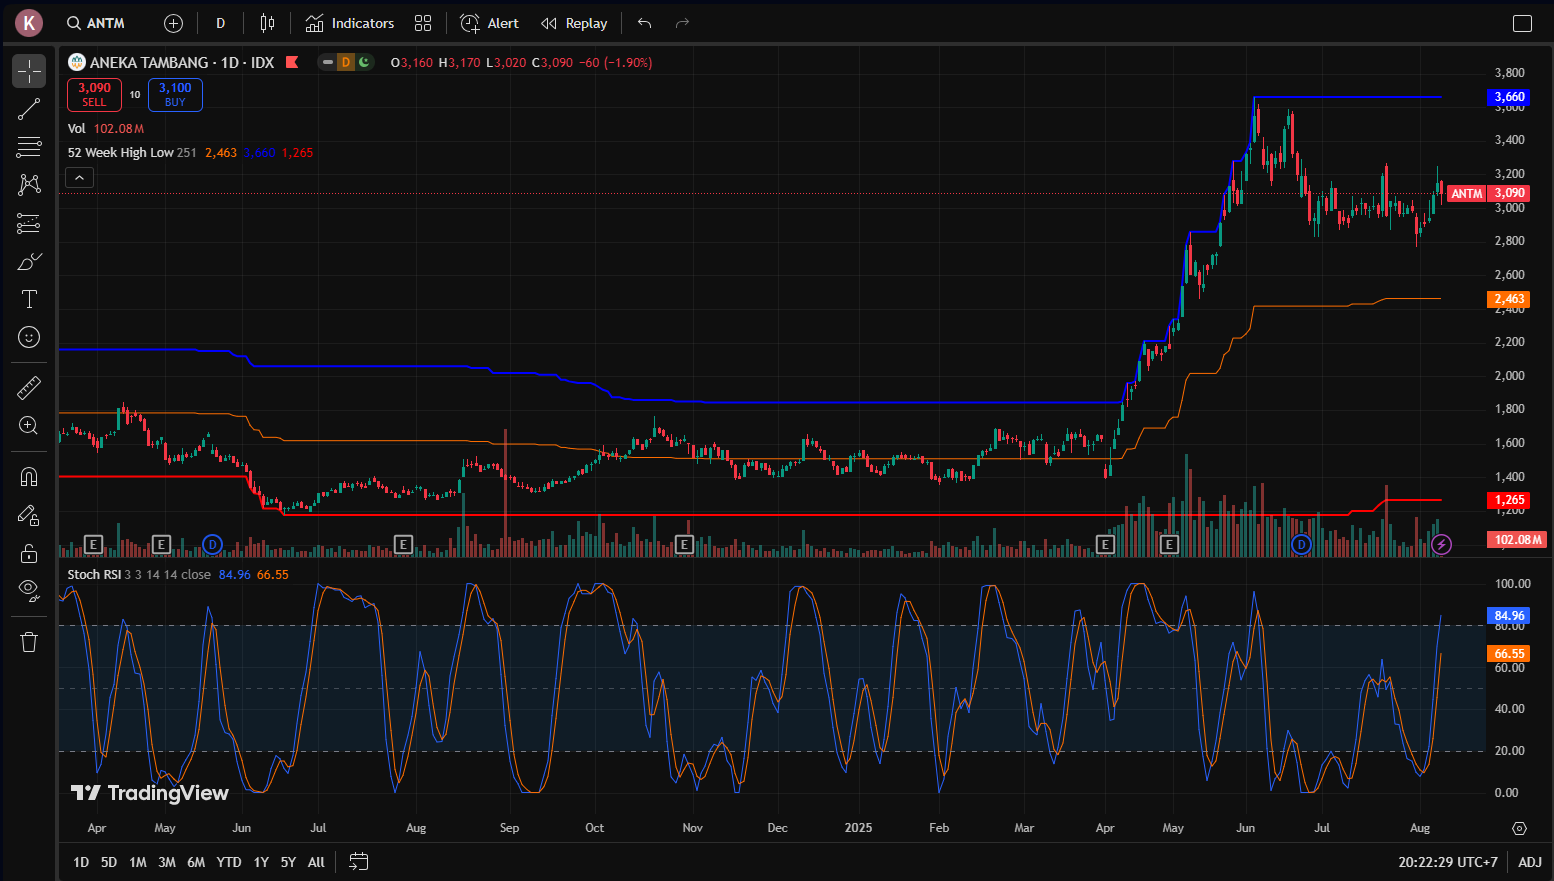The width and height of the screenshot is (1554, 881).
Task: Collapse the indicator legend chevron
Action: coord(79,178)
